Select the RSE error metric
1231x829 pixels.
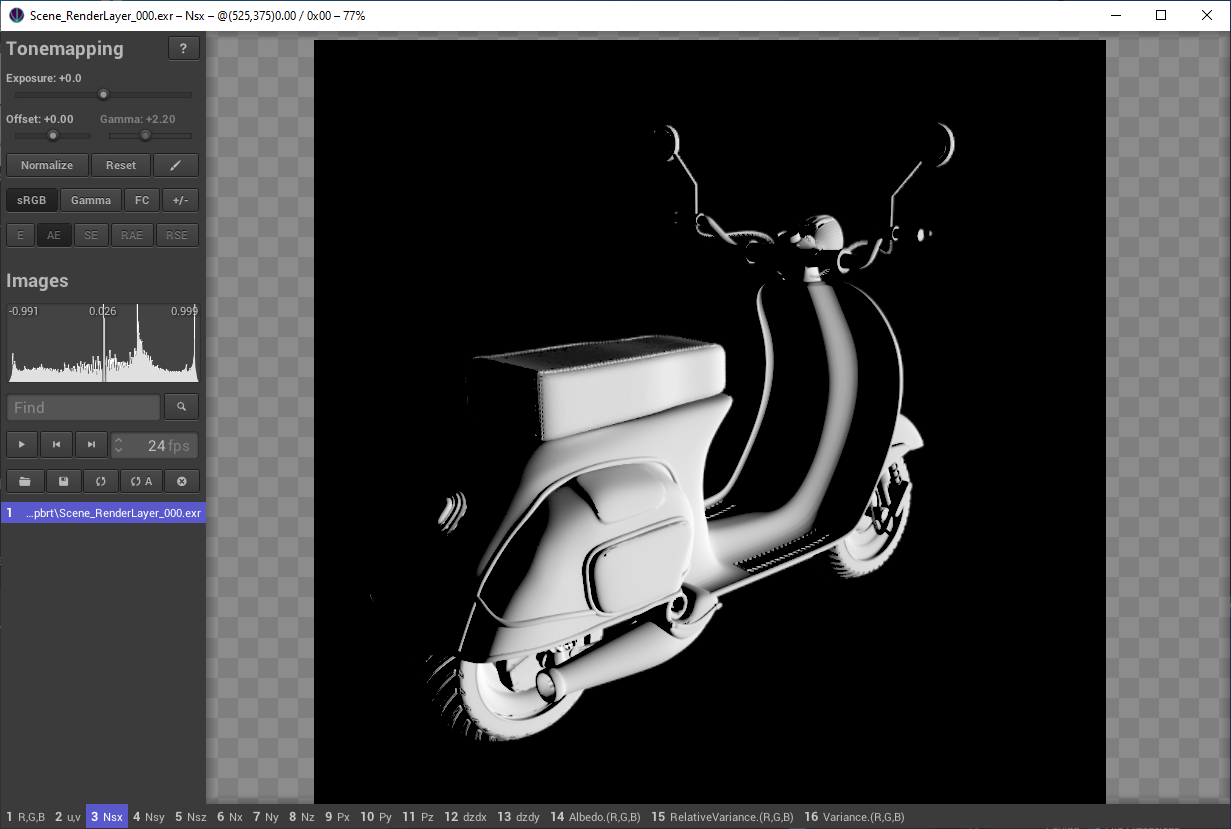coord(176,235)
